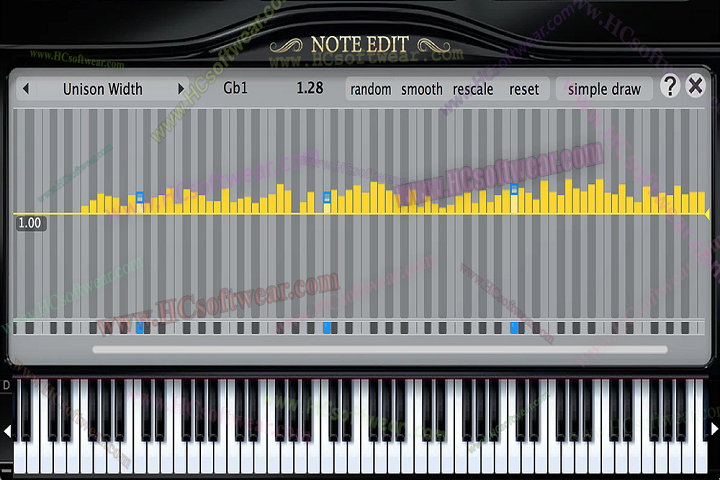
Task: Click the yellow marker at baseline right end
Action: click(708, 214)
